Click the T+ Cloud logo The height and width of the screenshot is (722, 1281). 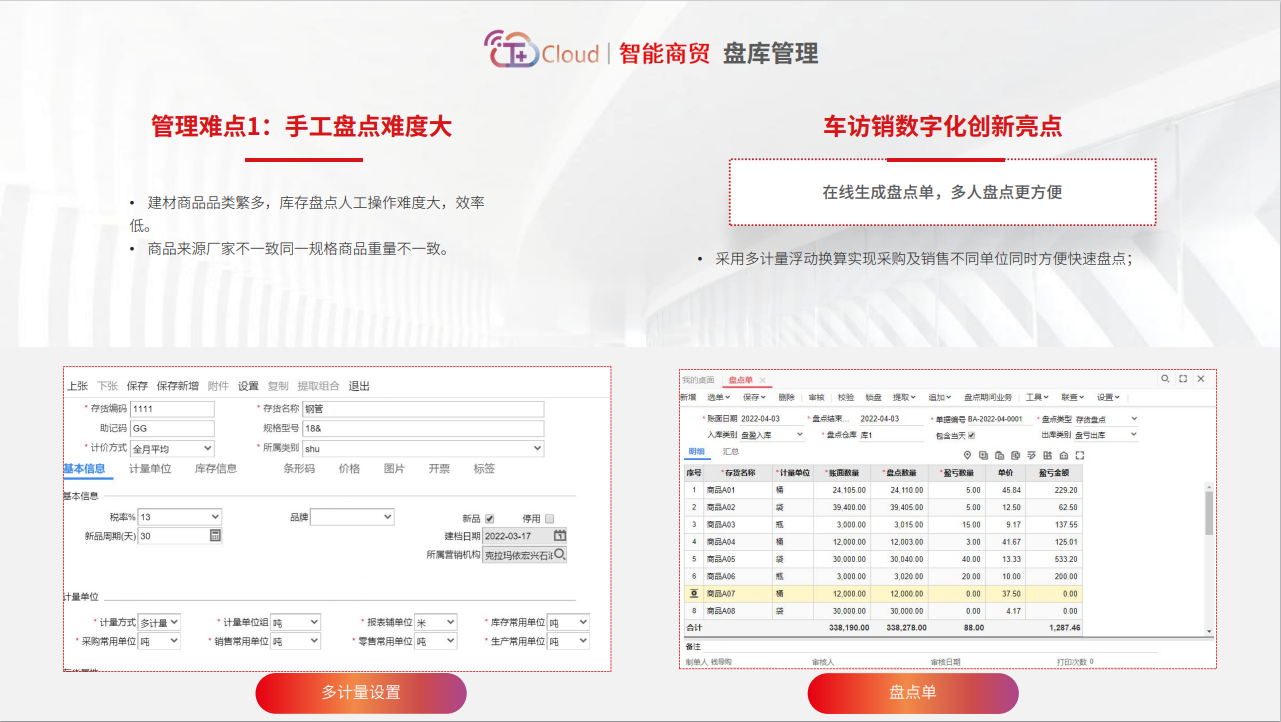pos(541,52)
